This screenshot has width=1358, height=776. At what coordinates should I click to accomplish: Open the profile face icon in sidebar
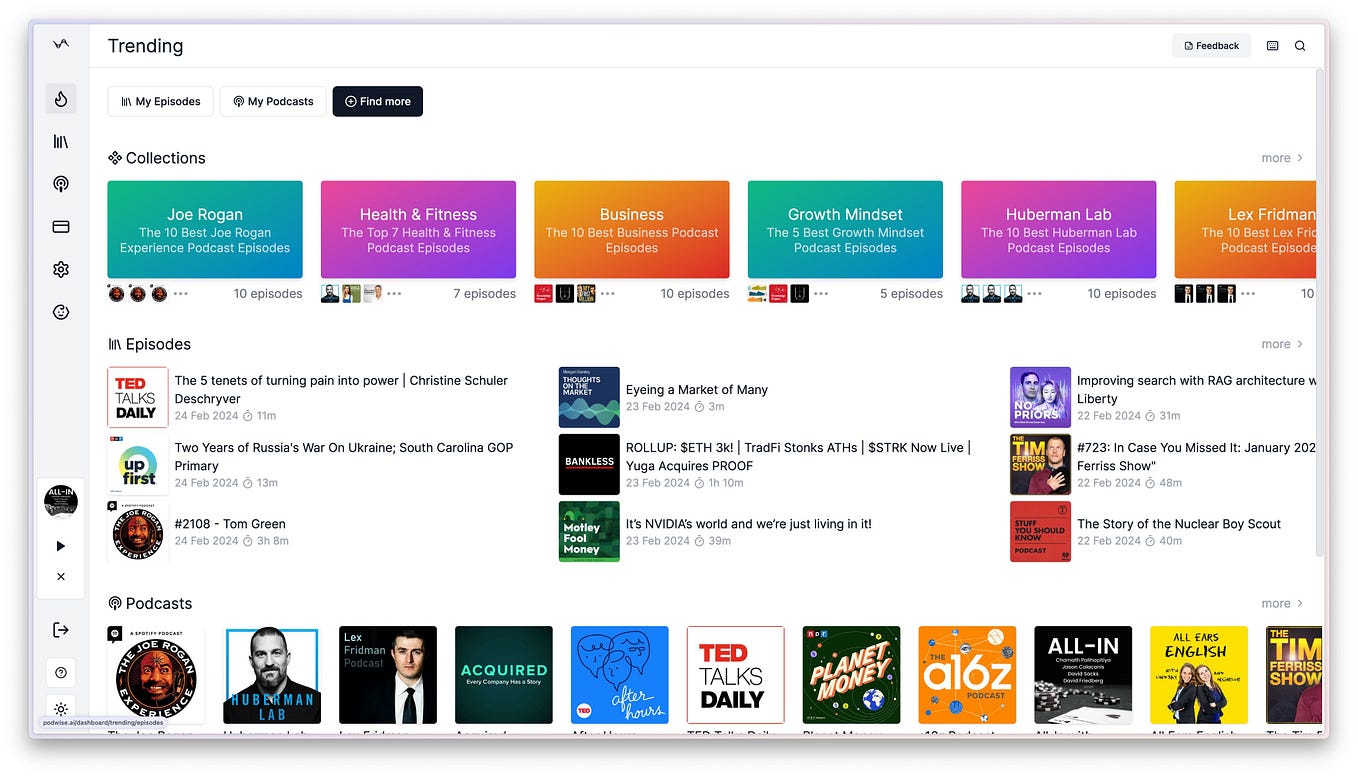tap(61, 311)
